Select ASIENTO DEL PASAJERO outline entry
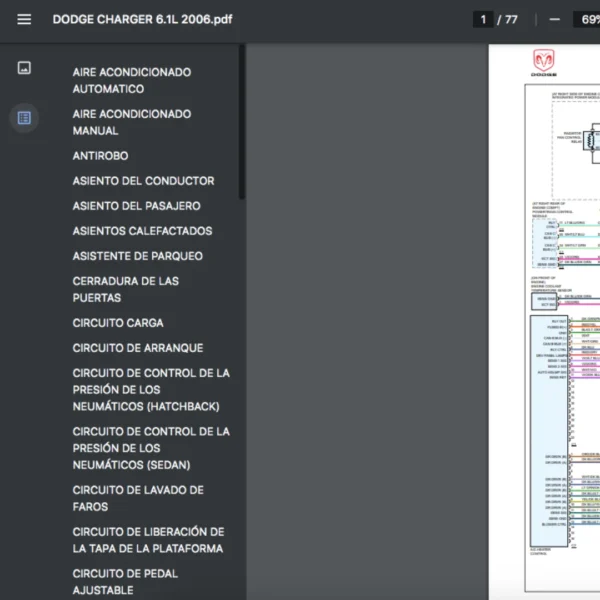Screen dimensions: 600x600 (x=136, y=206)
